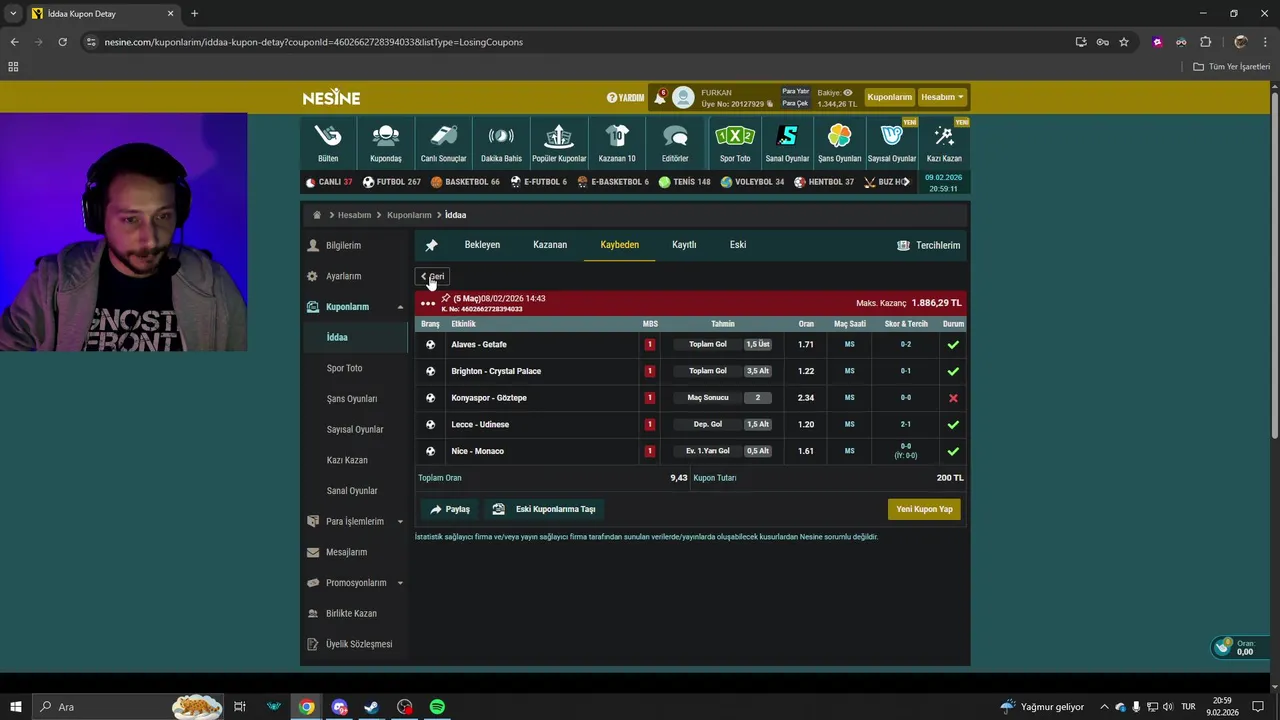1280x720 pixels.
Task: Select İddaa in sidebar
Action: click(337, 338)
